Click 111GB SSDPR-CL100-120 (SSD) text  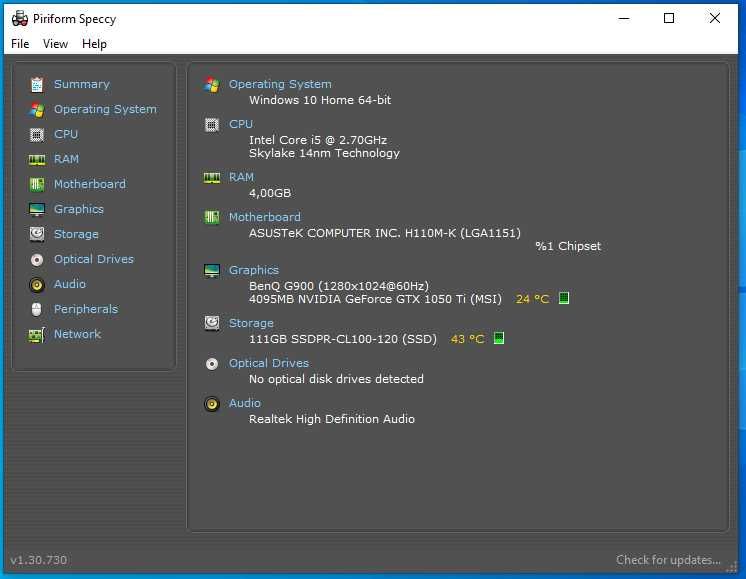click(343, 339)
